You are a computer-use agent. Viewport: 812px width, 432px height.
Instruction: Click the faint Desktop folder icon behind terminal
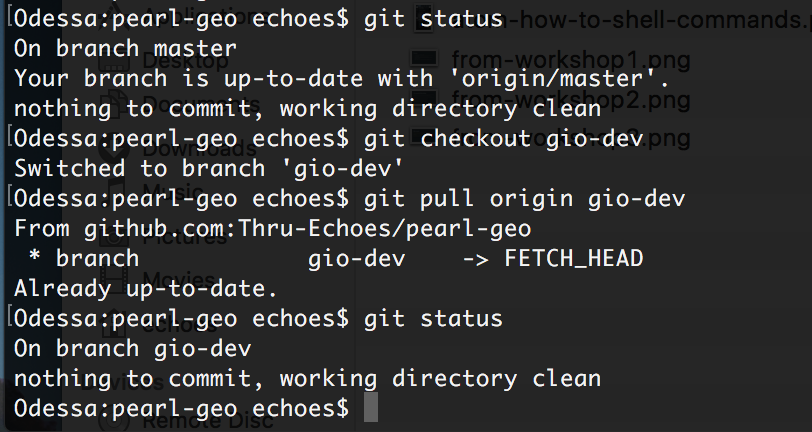[114, 61]
